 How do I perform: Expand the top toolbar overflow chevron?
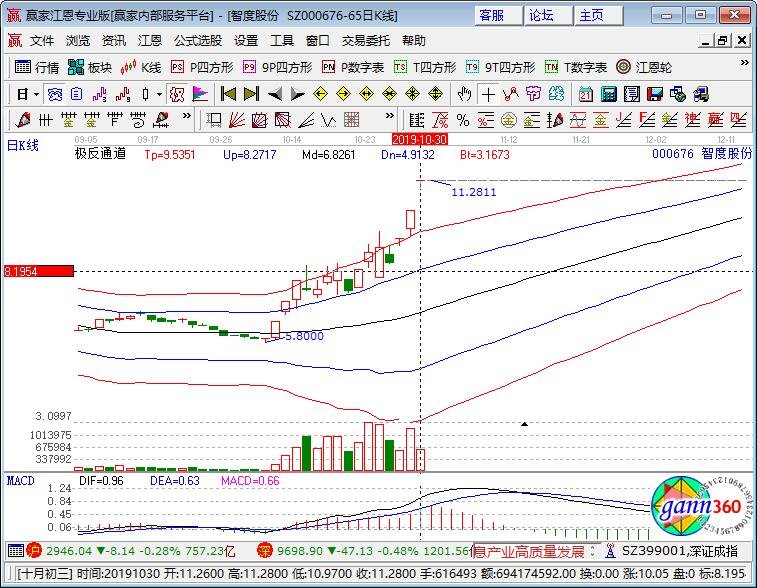point(745,63)
